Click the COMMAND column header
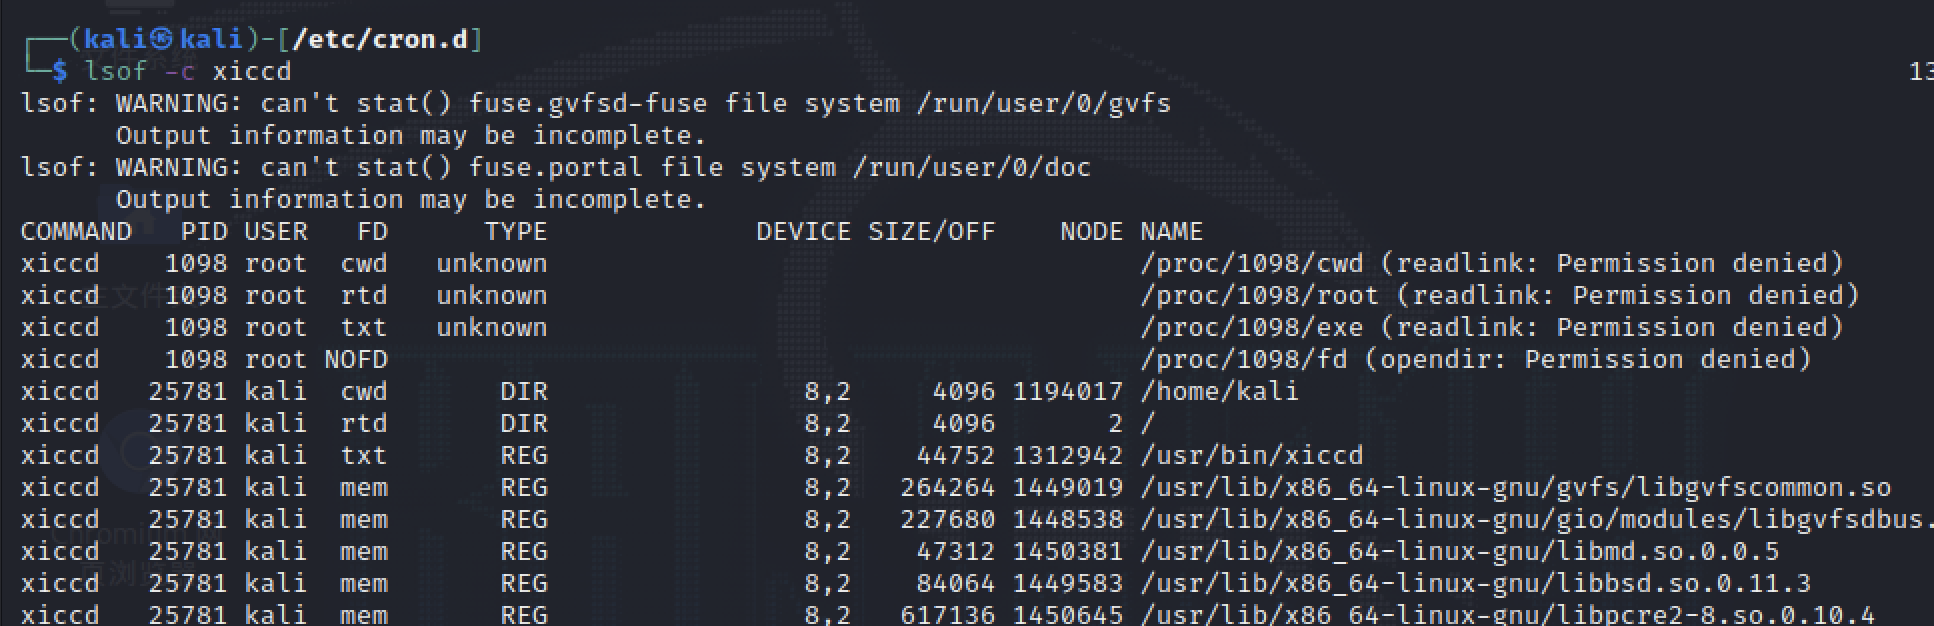The image size is (1934, 626). coord(76,231)
